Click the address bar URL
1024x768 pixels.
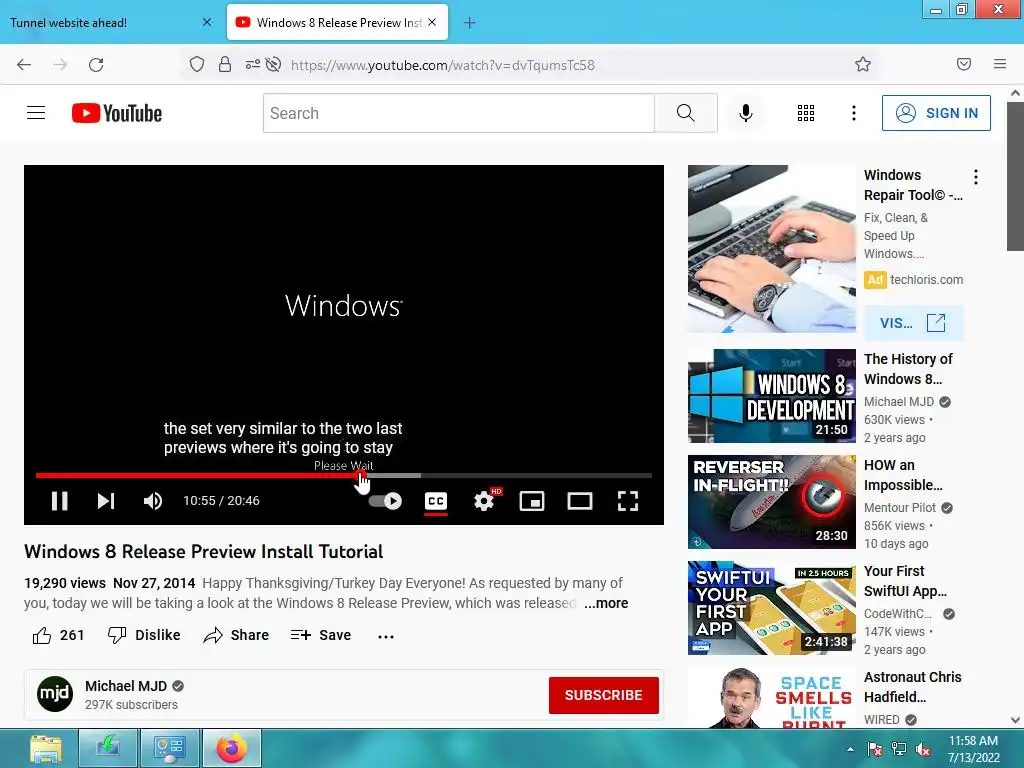pyautogui.click(x=443, y=65)
